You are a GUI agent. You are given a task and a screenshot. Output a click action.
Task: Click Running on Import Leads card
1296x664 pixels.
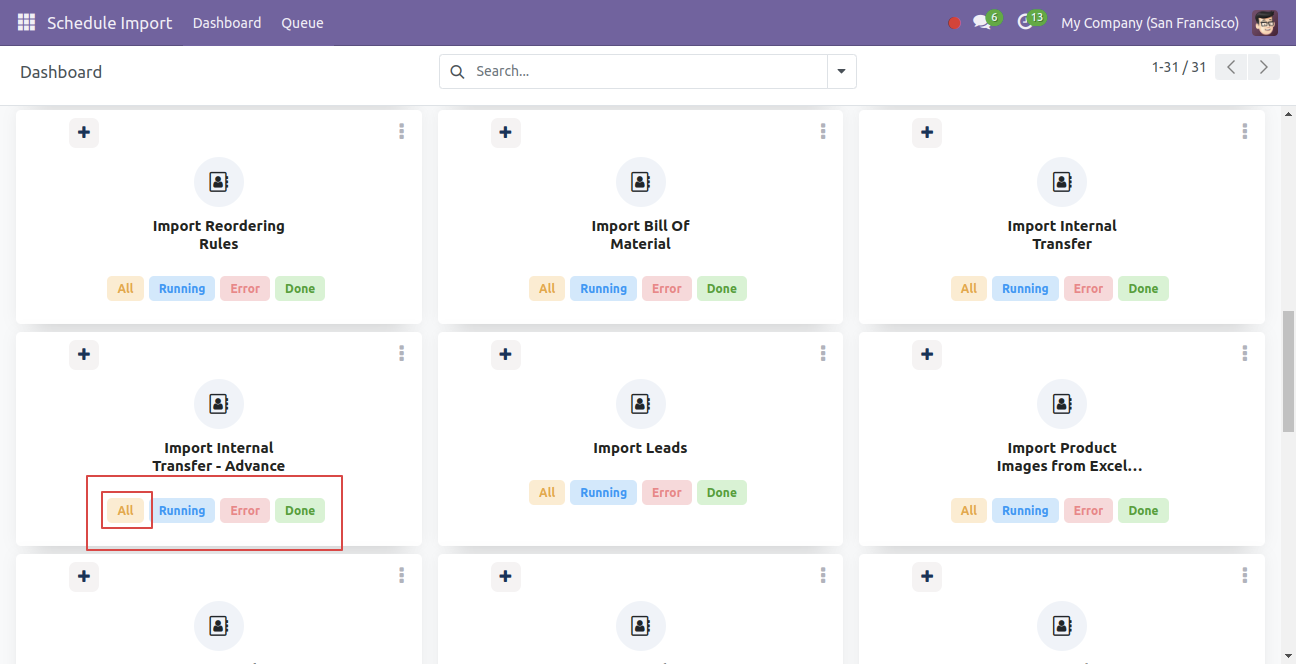604,493
